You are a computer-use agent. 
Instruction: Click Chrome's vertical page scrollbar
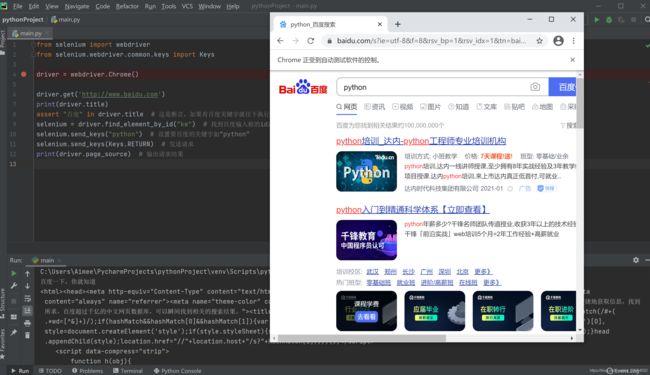coord(580,104)
